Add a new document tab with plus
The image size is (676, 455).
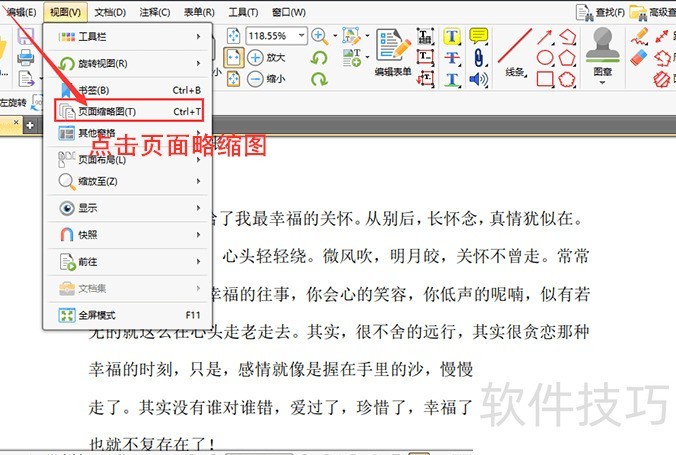(x=30, y=125)
